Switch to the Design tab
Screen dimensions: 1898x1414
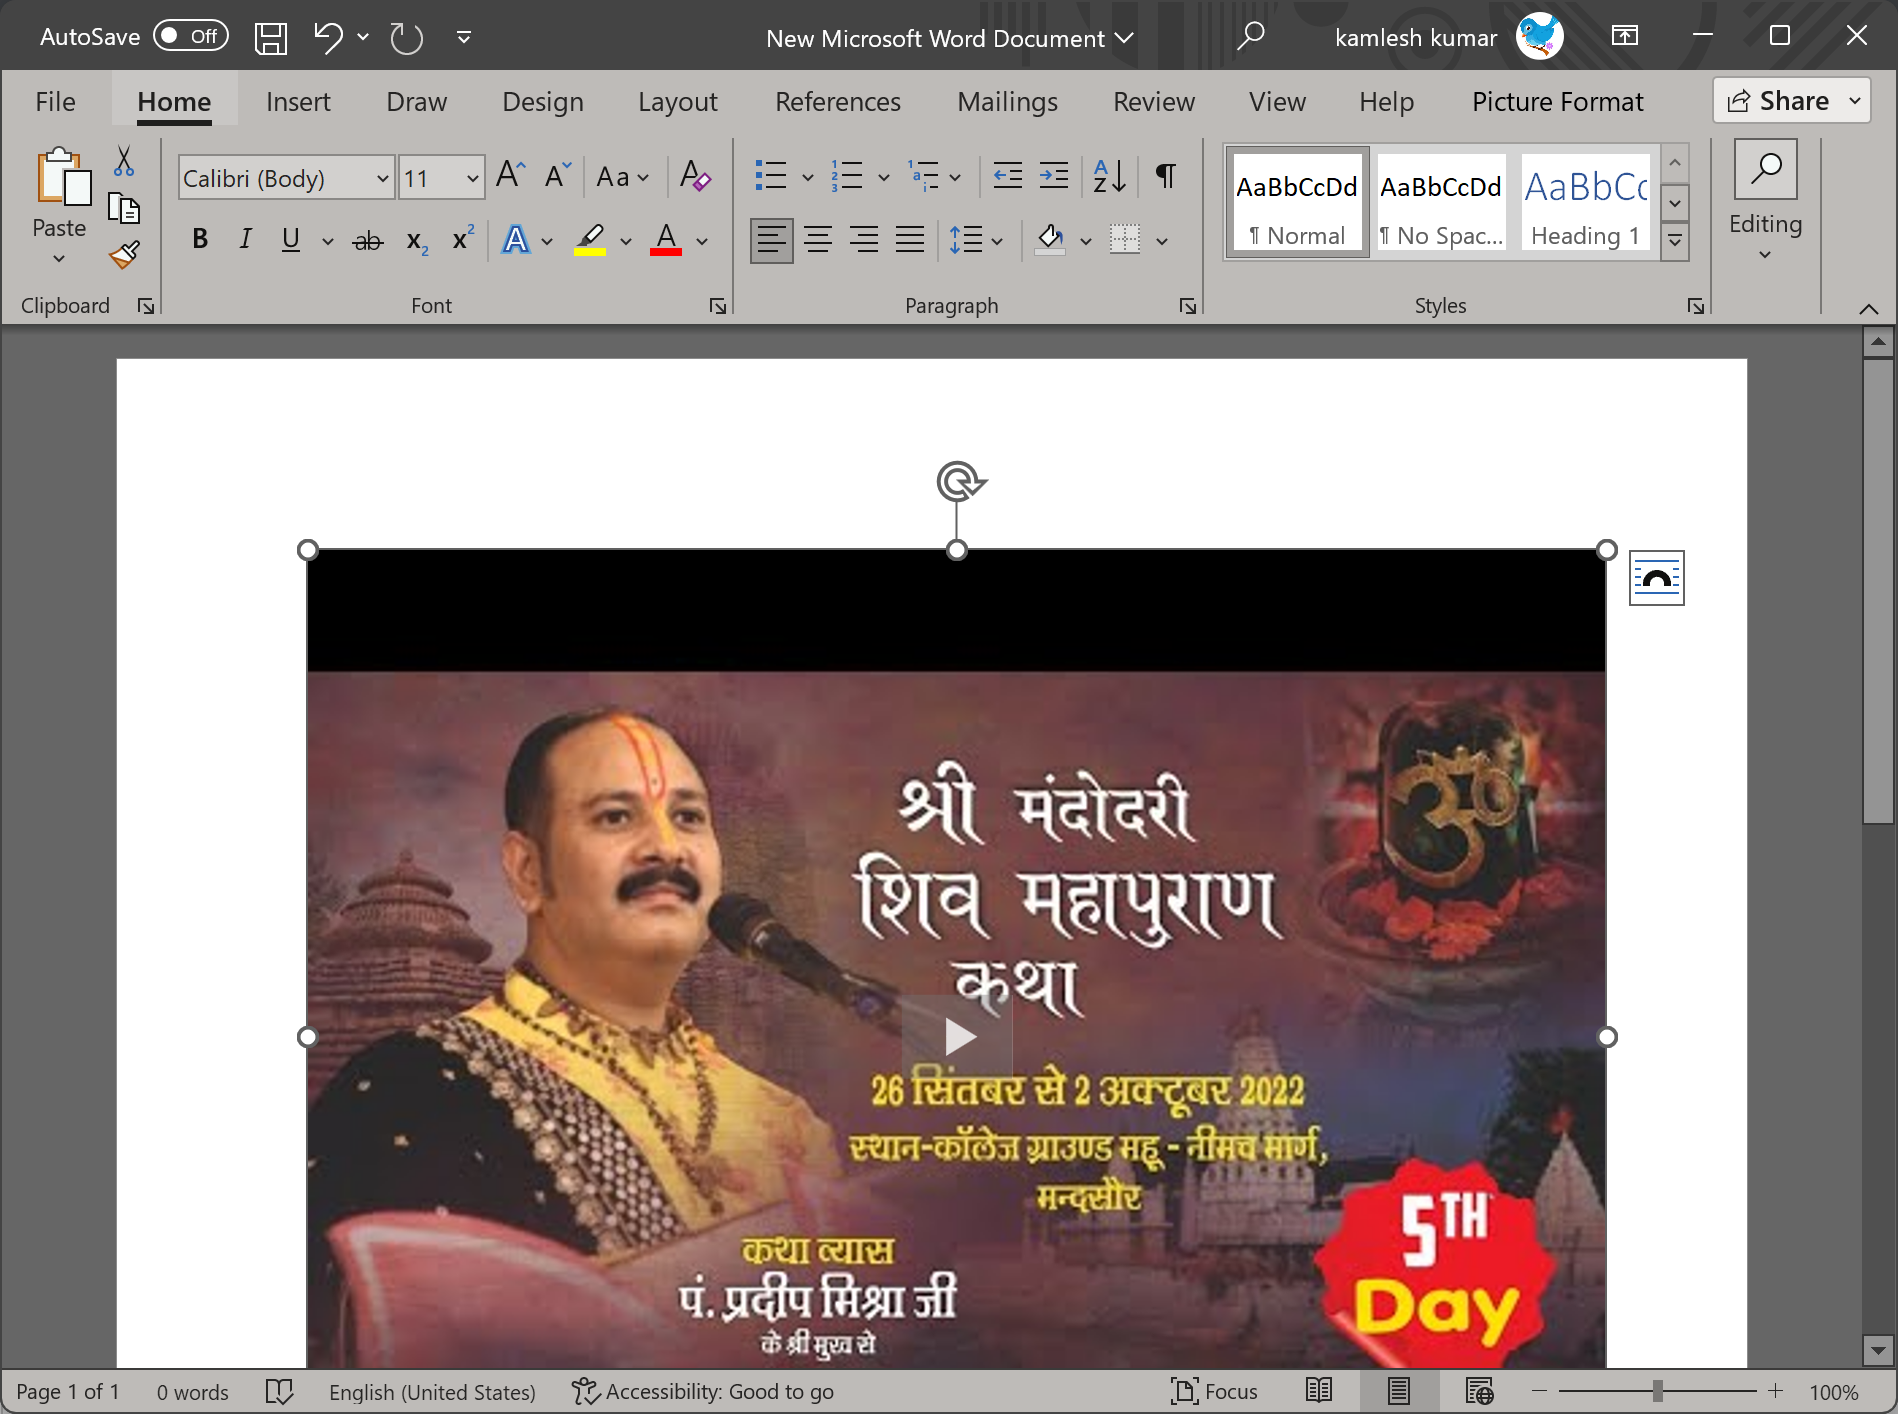tap(543, 102)
